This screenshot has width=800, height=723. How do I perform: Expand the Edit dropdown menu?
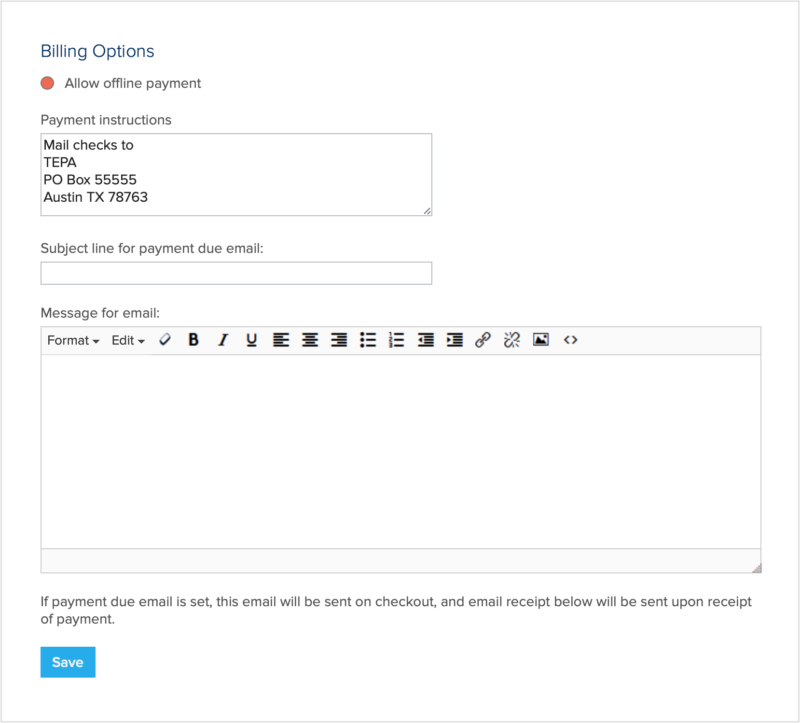pyautogui.click(x=128, y=340)
